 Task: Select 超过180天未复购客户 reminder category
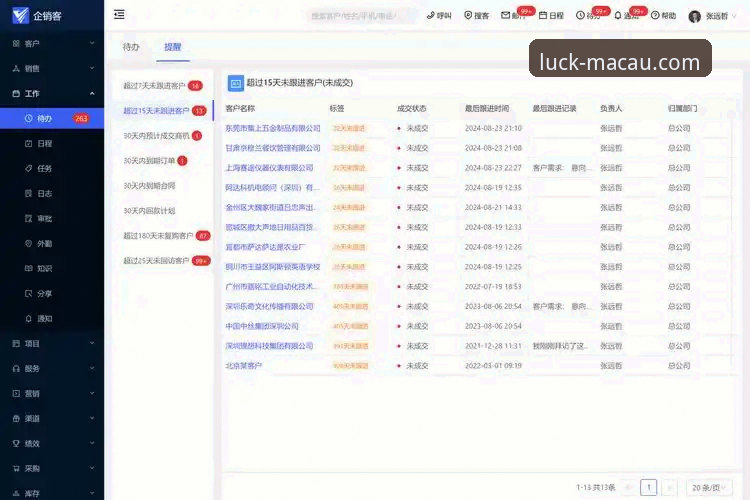tap(163, 236)
